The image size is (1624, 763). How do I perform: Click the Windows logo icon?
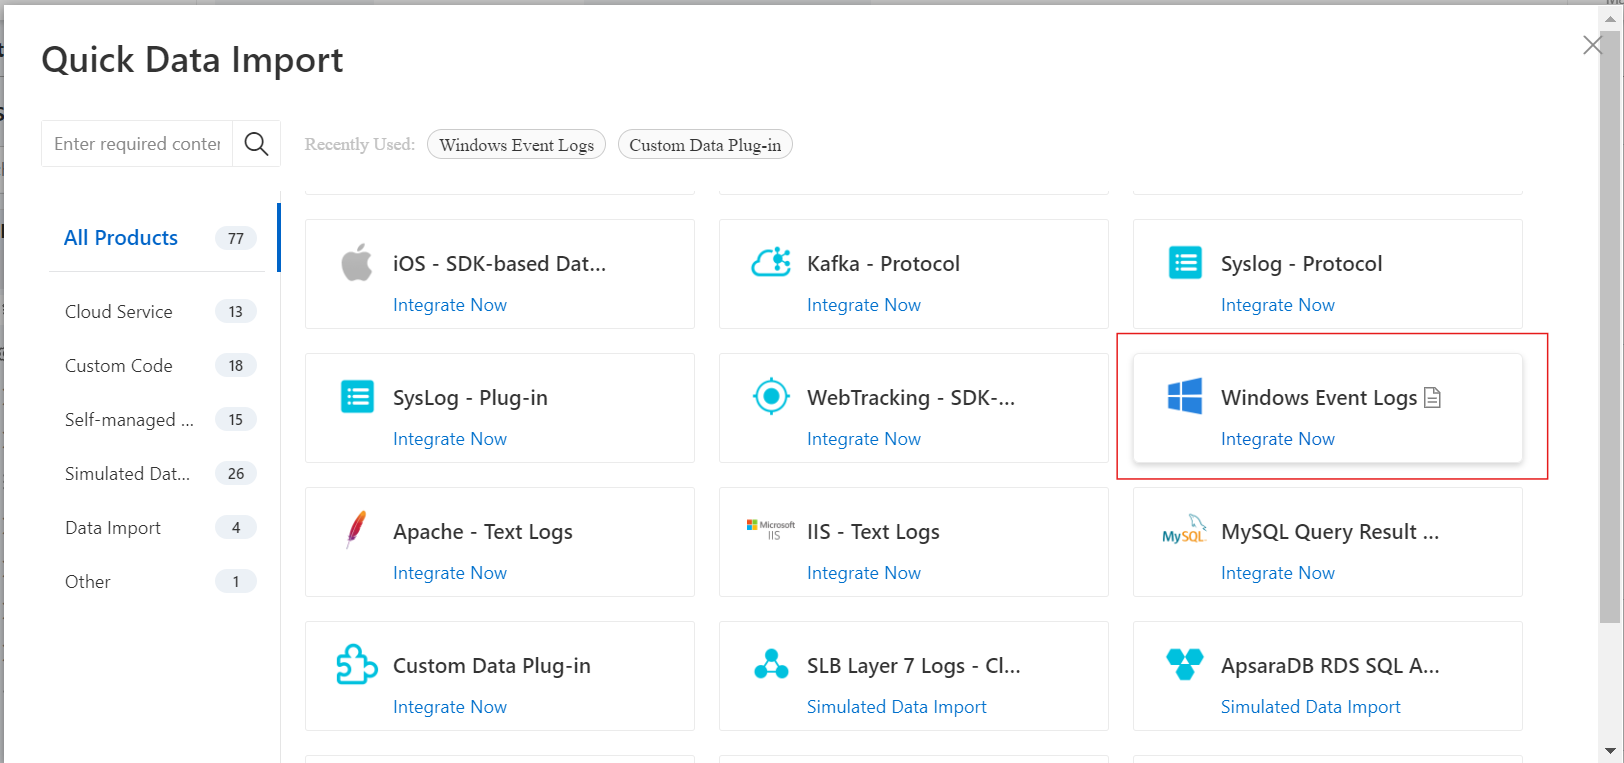[x=1185, y=397]
